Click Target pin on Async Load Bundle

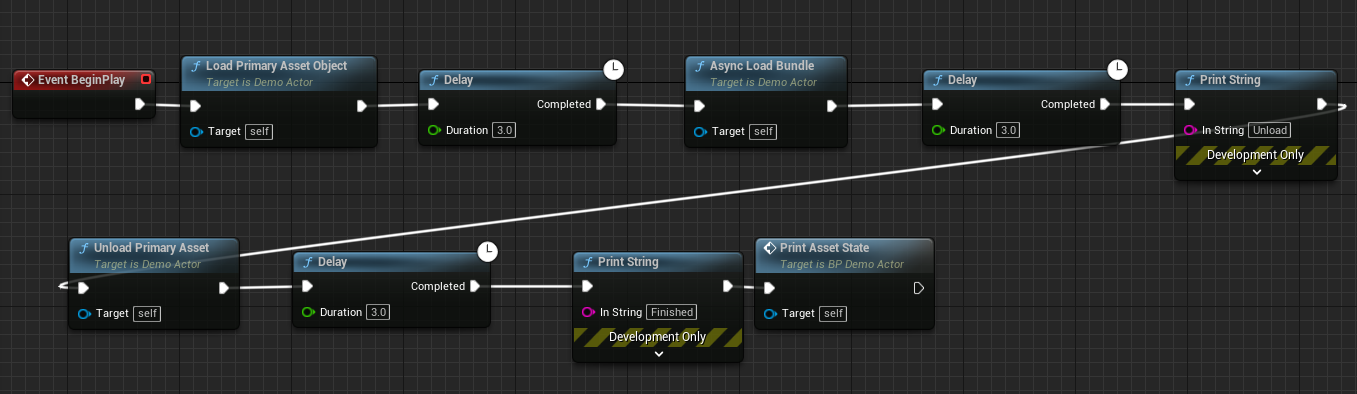click(700, 131)
